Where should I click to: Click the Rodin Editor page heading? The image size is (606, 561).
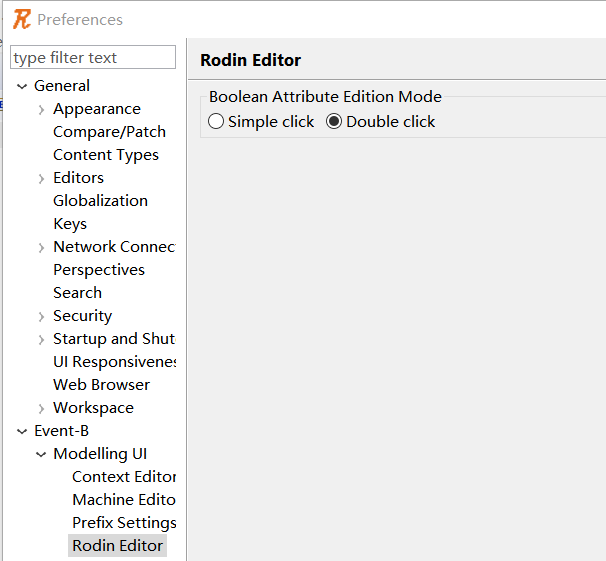click(x=250, y=60)
